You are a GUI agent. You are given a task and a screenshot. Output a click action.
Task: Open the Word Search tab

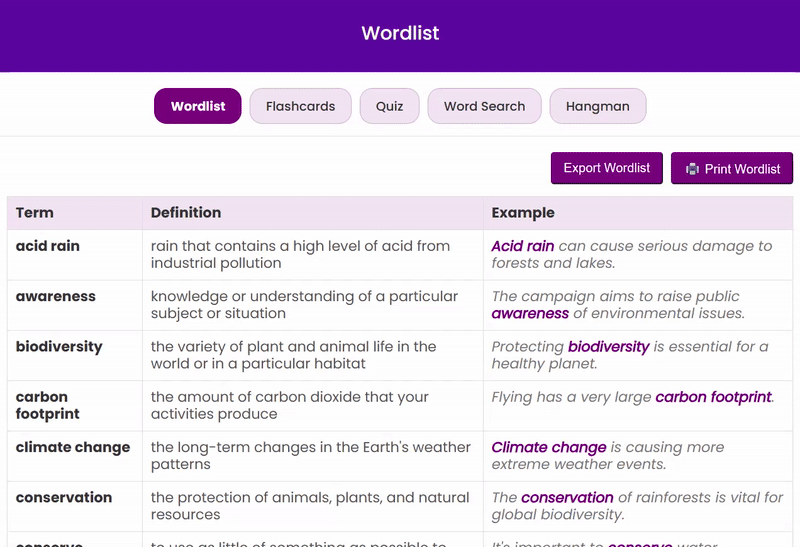(484, 106)
